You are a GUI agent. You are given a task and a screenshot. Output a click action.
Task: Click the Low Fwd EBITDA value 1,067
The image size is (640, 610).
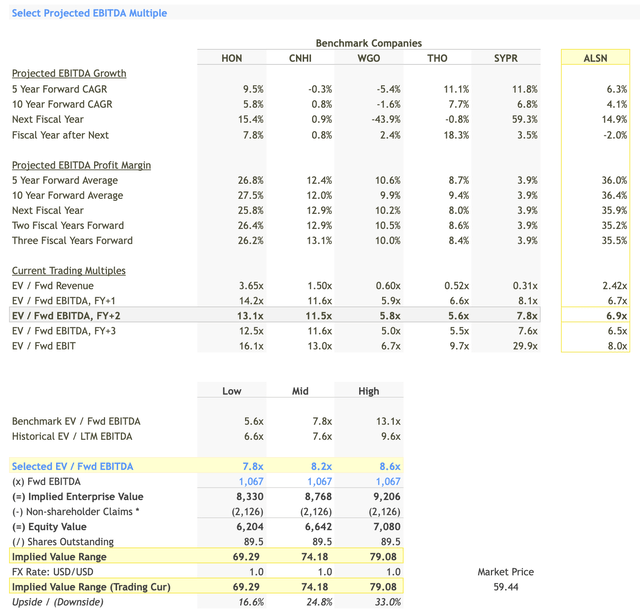pyautogui.click(x=251, y=482)
